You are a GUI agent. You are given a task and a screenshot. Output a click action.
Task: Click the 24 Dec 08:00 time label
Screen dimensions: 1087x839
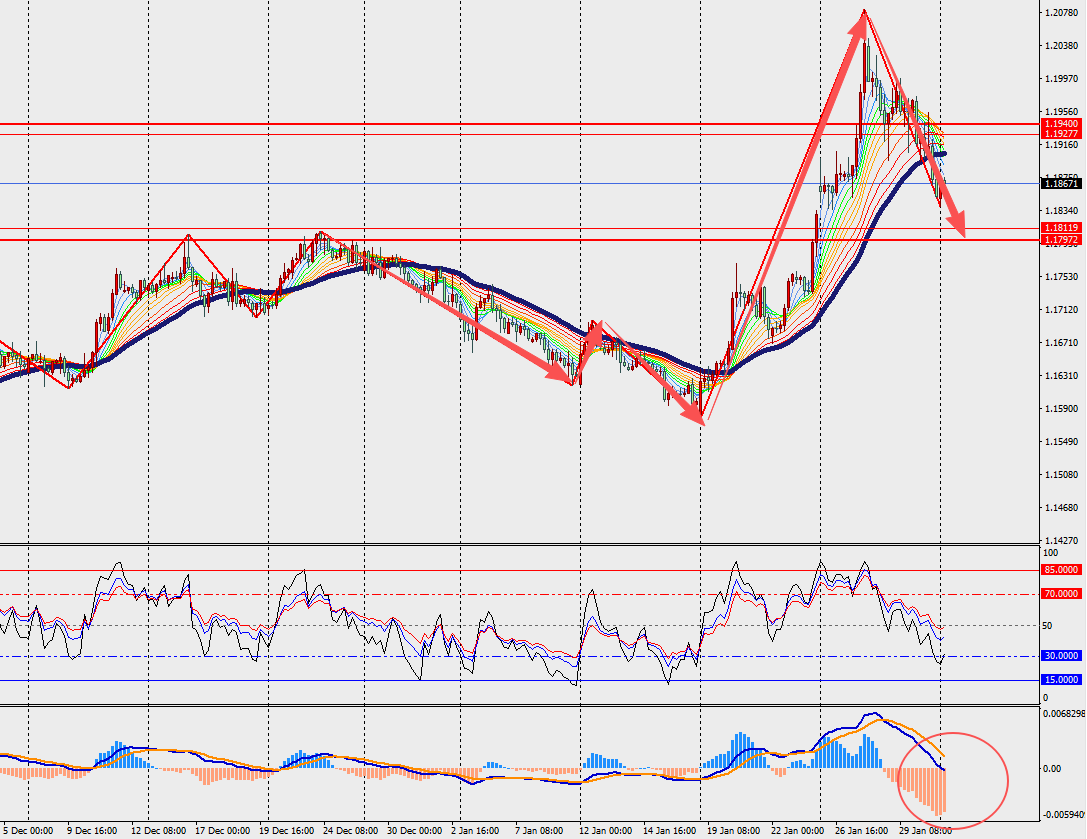(x=351, y=831)
